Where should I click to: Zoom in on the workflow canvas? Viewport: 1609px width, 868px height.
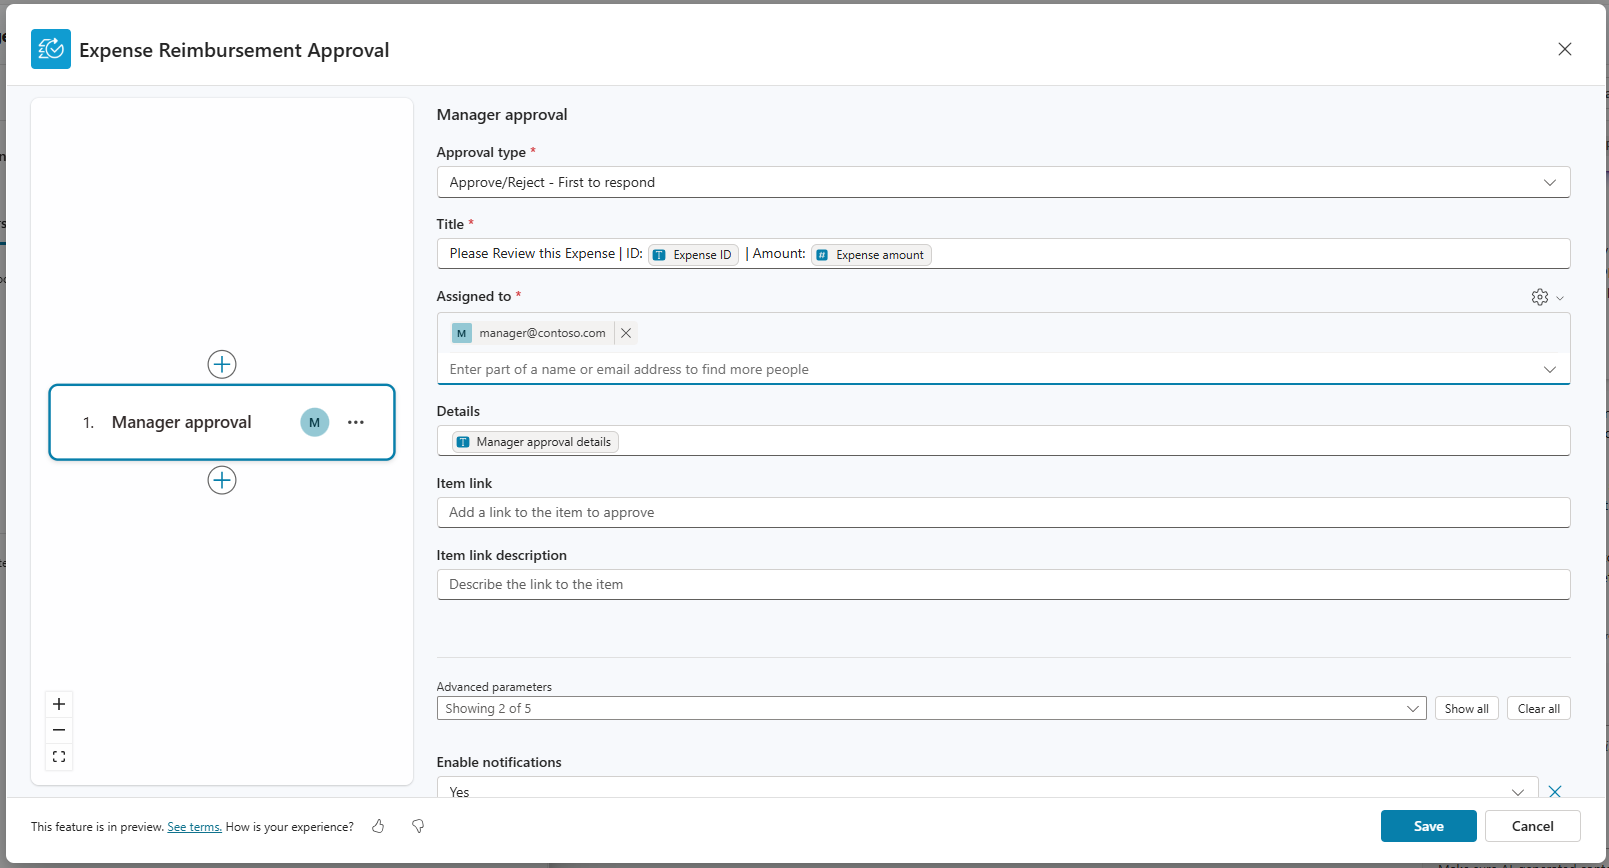click(x=59, y=704)
